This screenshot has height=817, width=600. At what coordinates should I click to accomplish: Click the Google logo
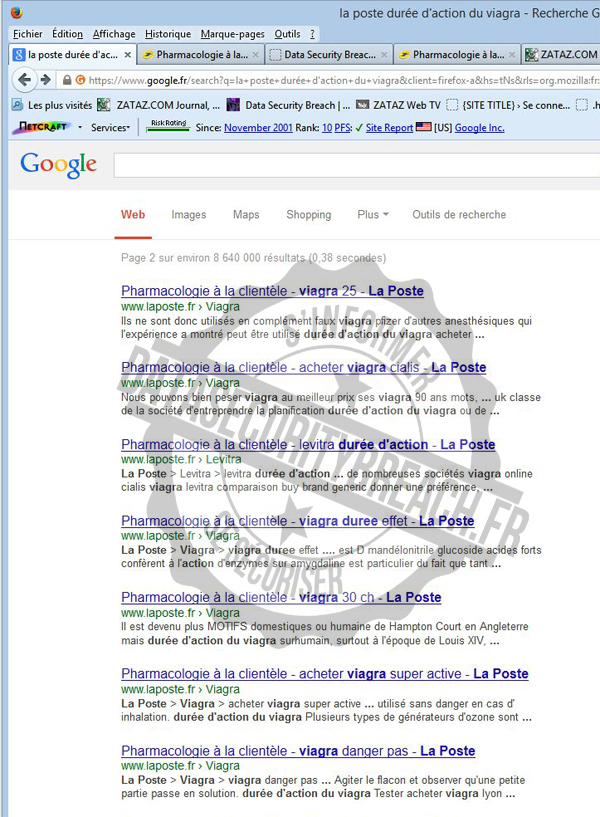click(x=58, y=165)
